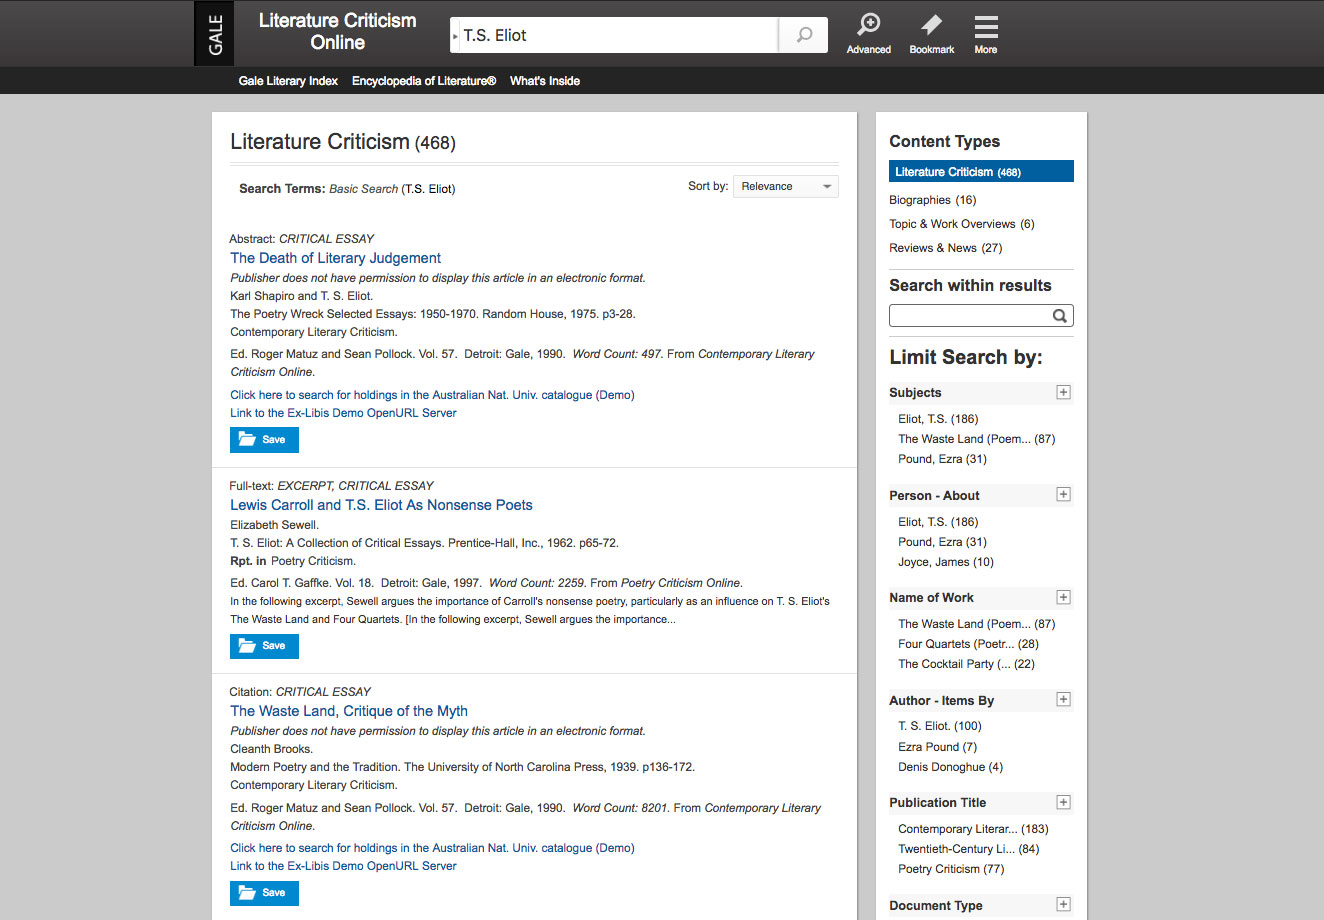Filter Person - About by Eliot, T.S. (186)

[938, 522]
